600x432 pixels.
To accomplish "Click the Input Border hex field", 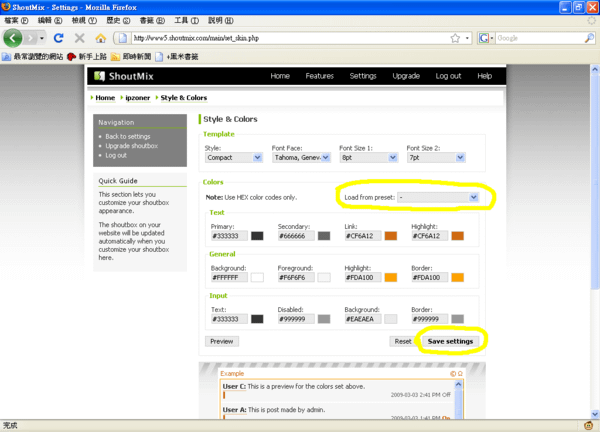I will coord(430,319).
